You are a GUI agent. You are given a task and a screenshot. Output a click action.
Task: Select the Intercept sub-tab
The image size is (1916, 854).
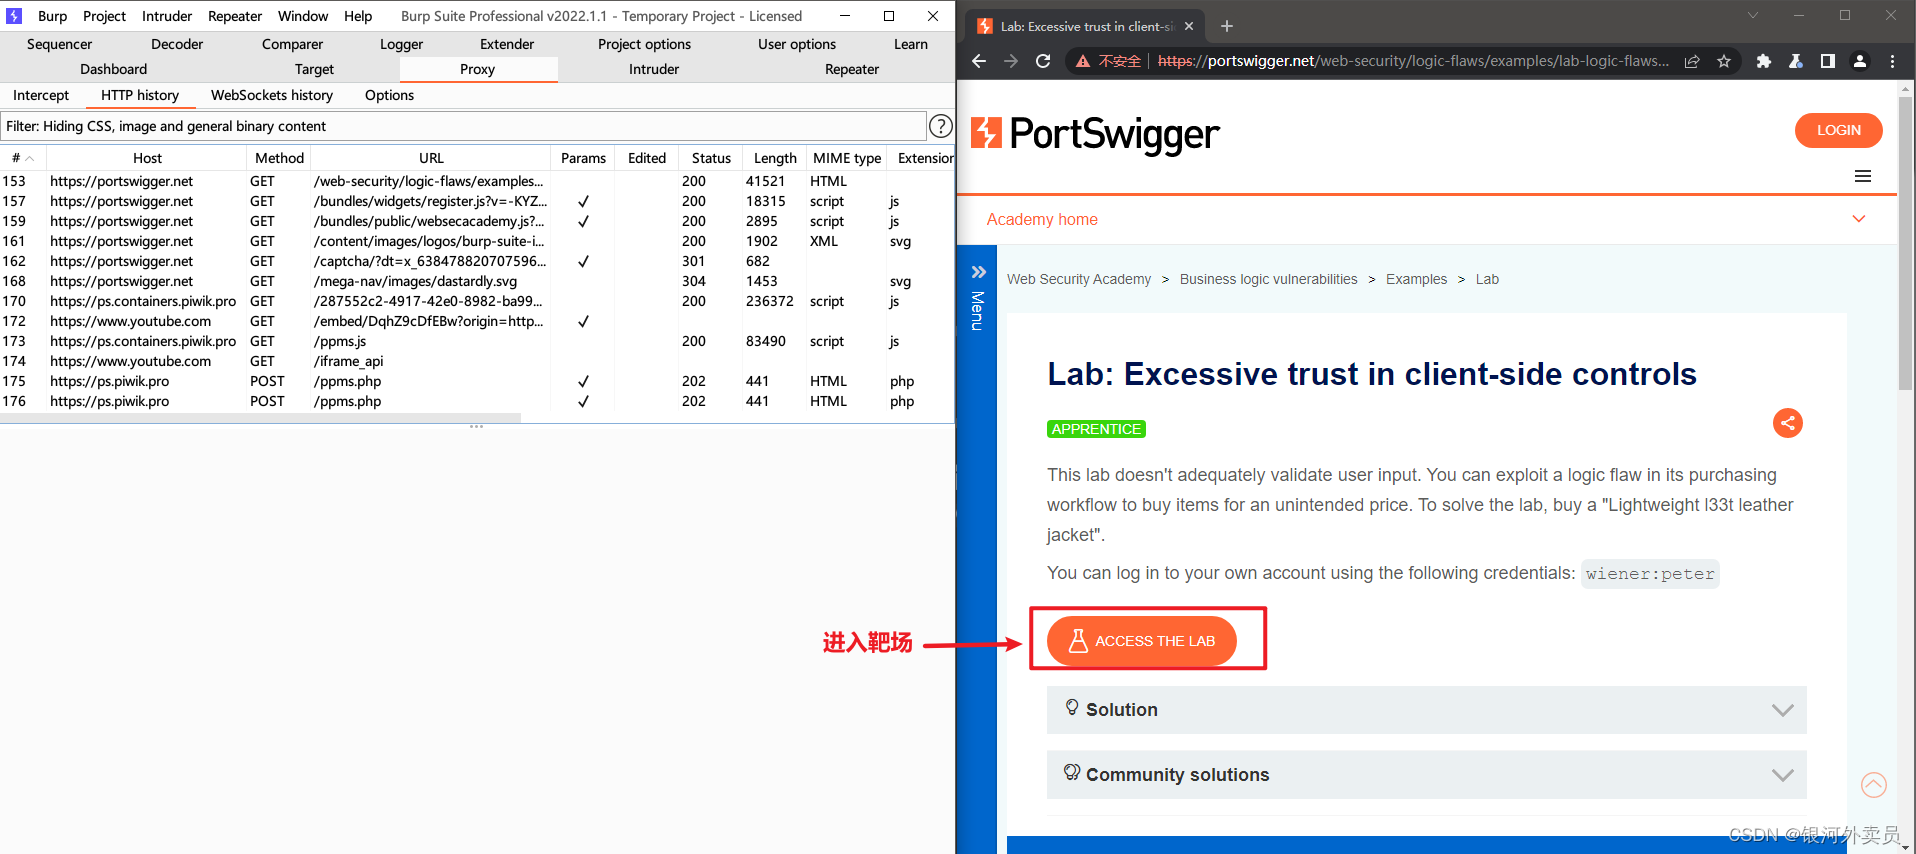click(41, 95)
